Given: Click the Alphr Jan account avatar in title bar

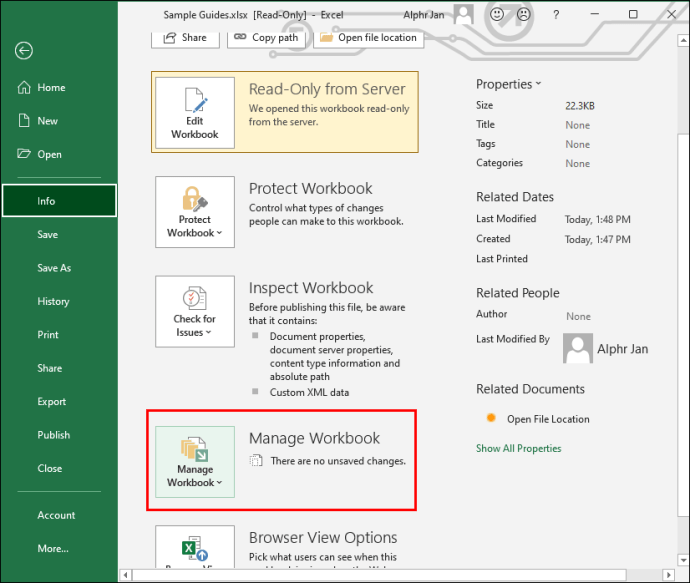Looking at the screenshot, I should pyautogui.click(x=464, y=15).
